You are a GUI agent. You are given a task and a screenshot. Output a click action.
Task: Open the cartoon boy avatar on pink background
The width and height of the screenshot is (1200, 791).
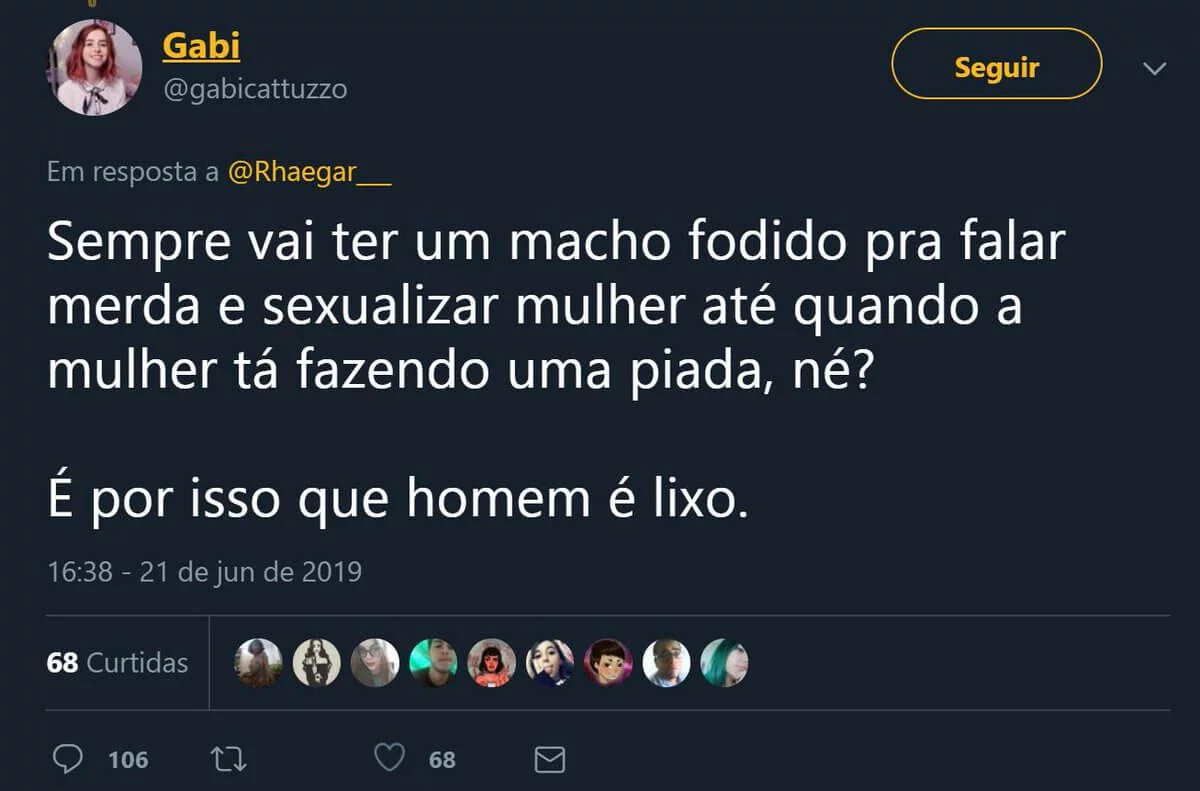(x=608, y=662)
